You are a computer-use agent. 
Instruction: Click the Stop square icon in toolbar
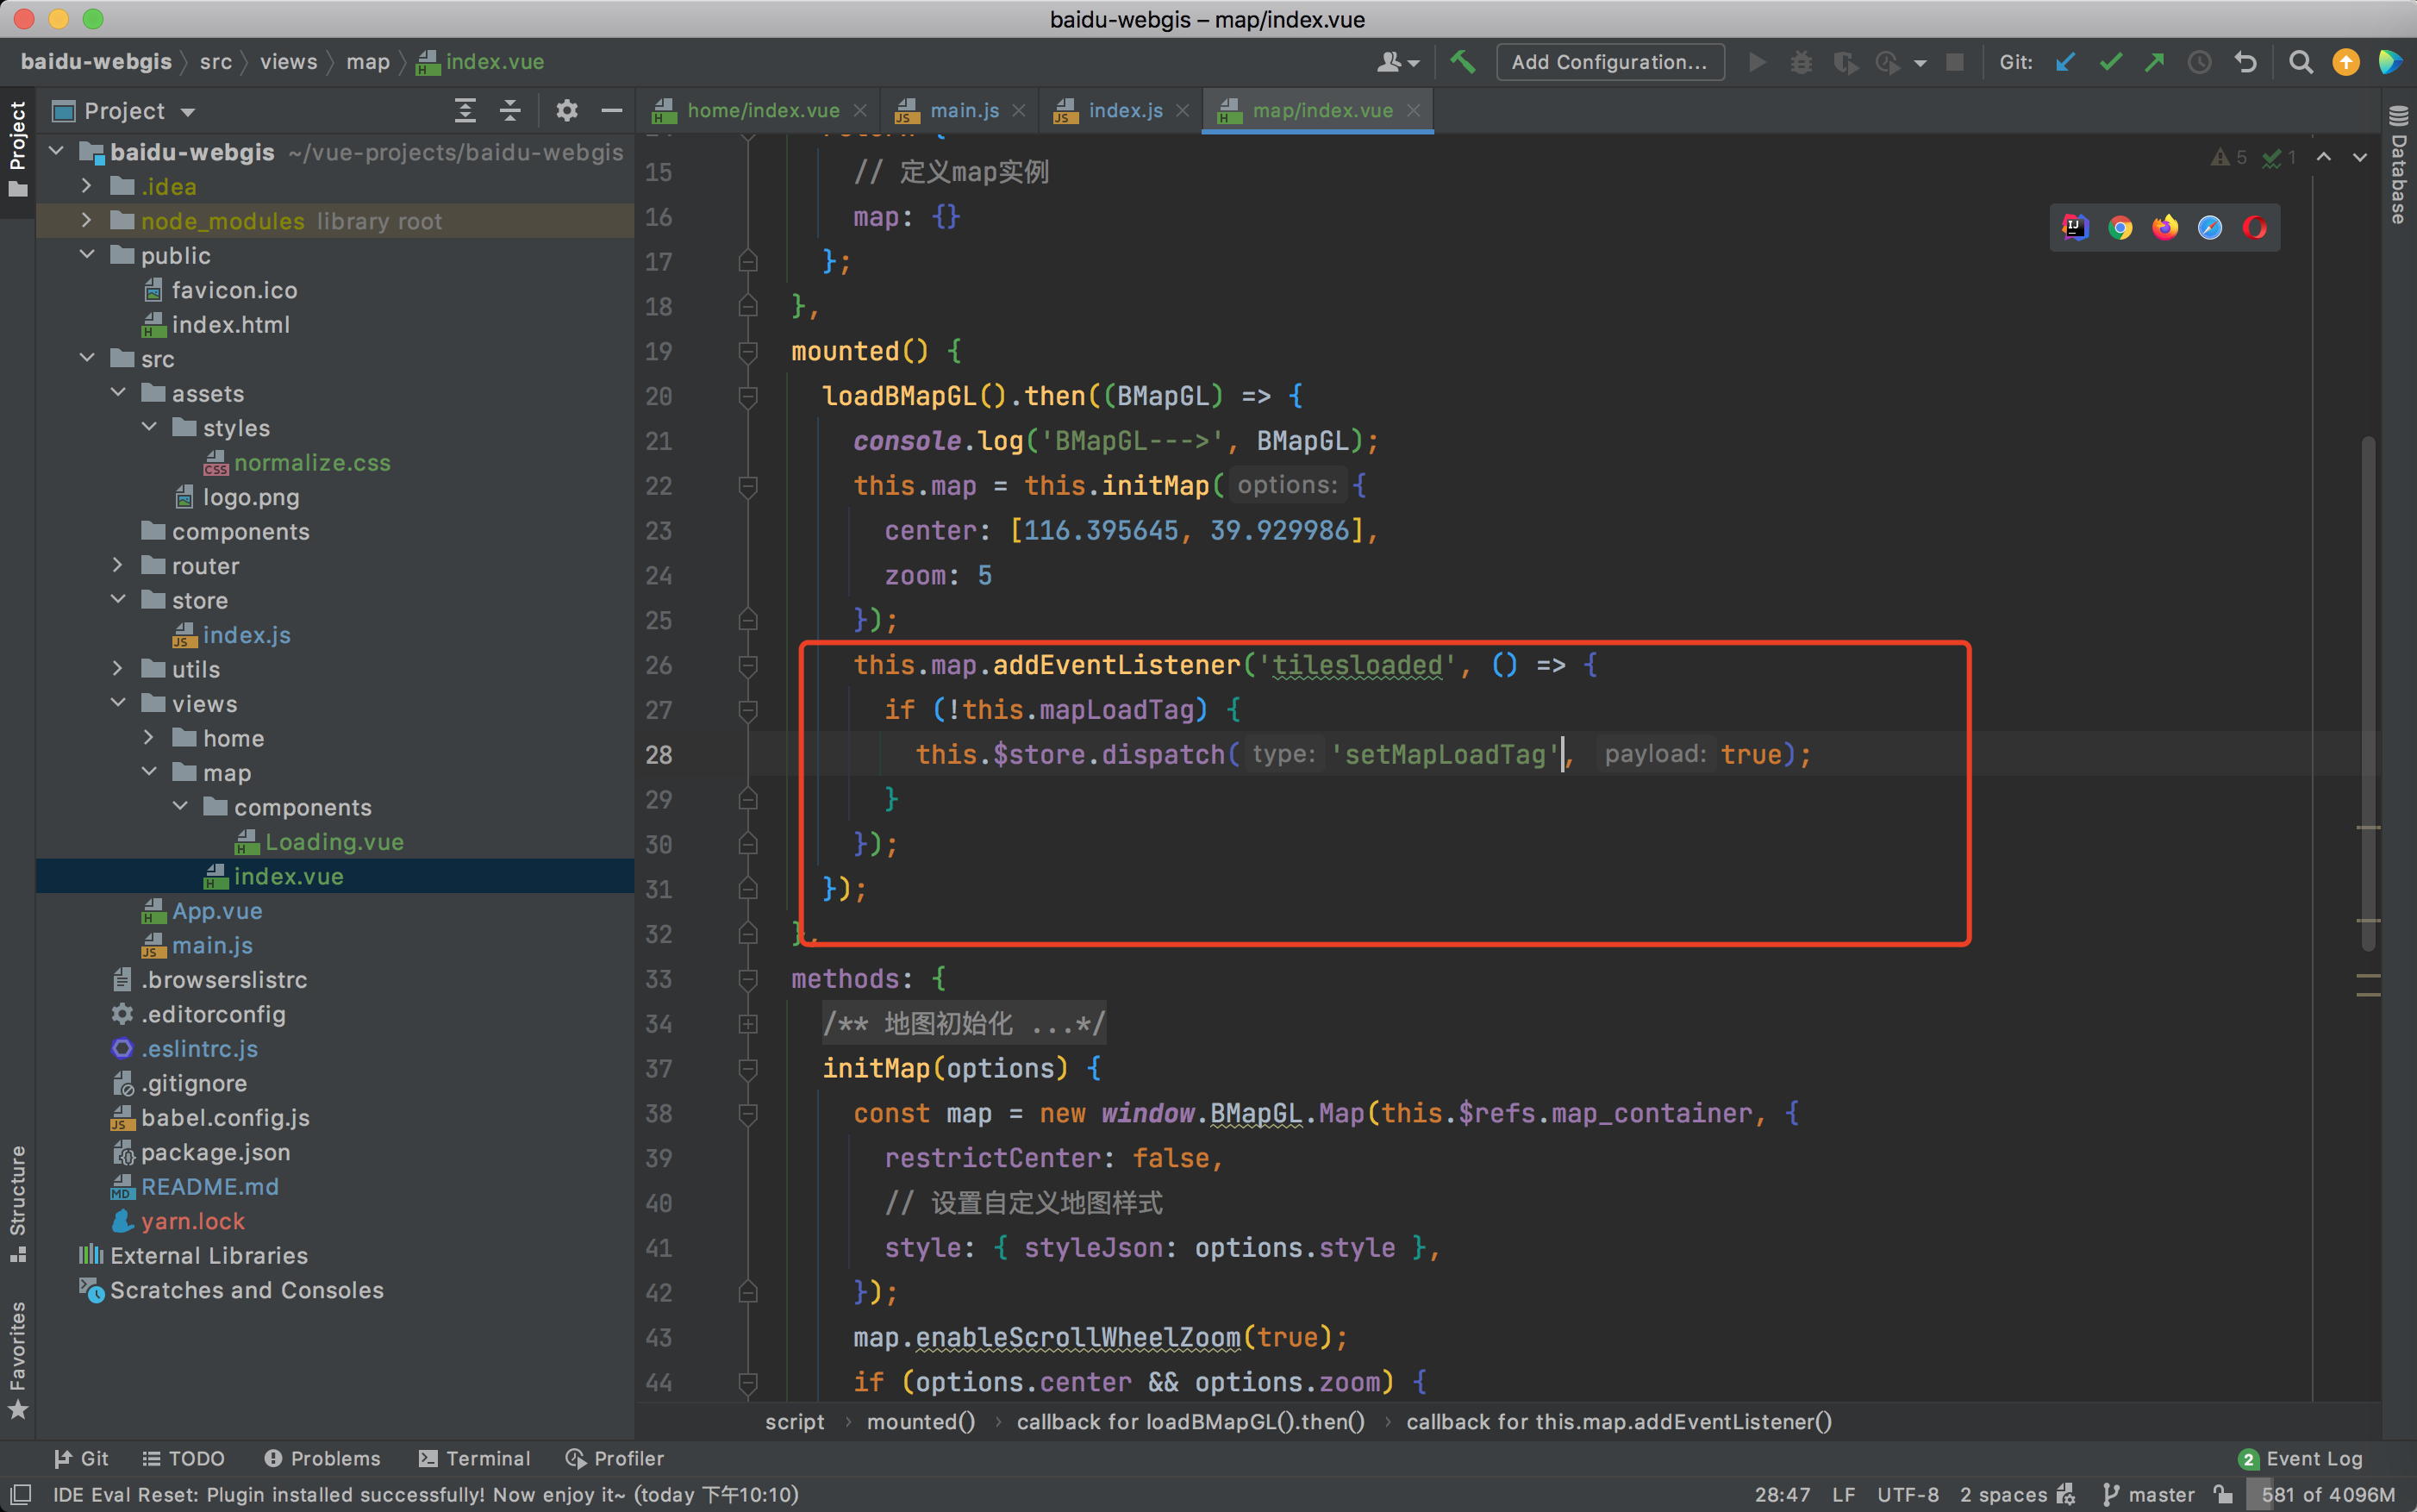coord(1955,62)
